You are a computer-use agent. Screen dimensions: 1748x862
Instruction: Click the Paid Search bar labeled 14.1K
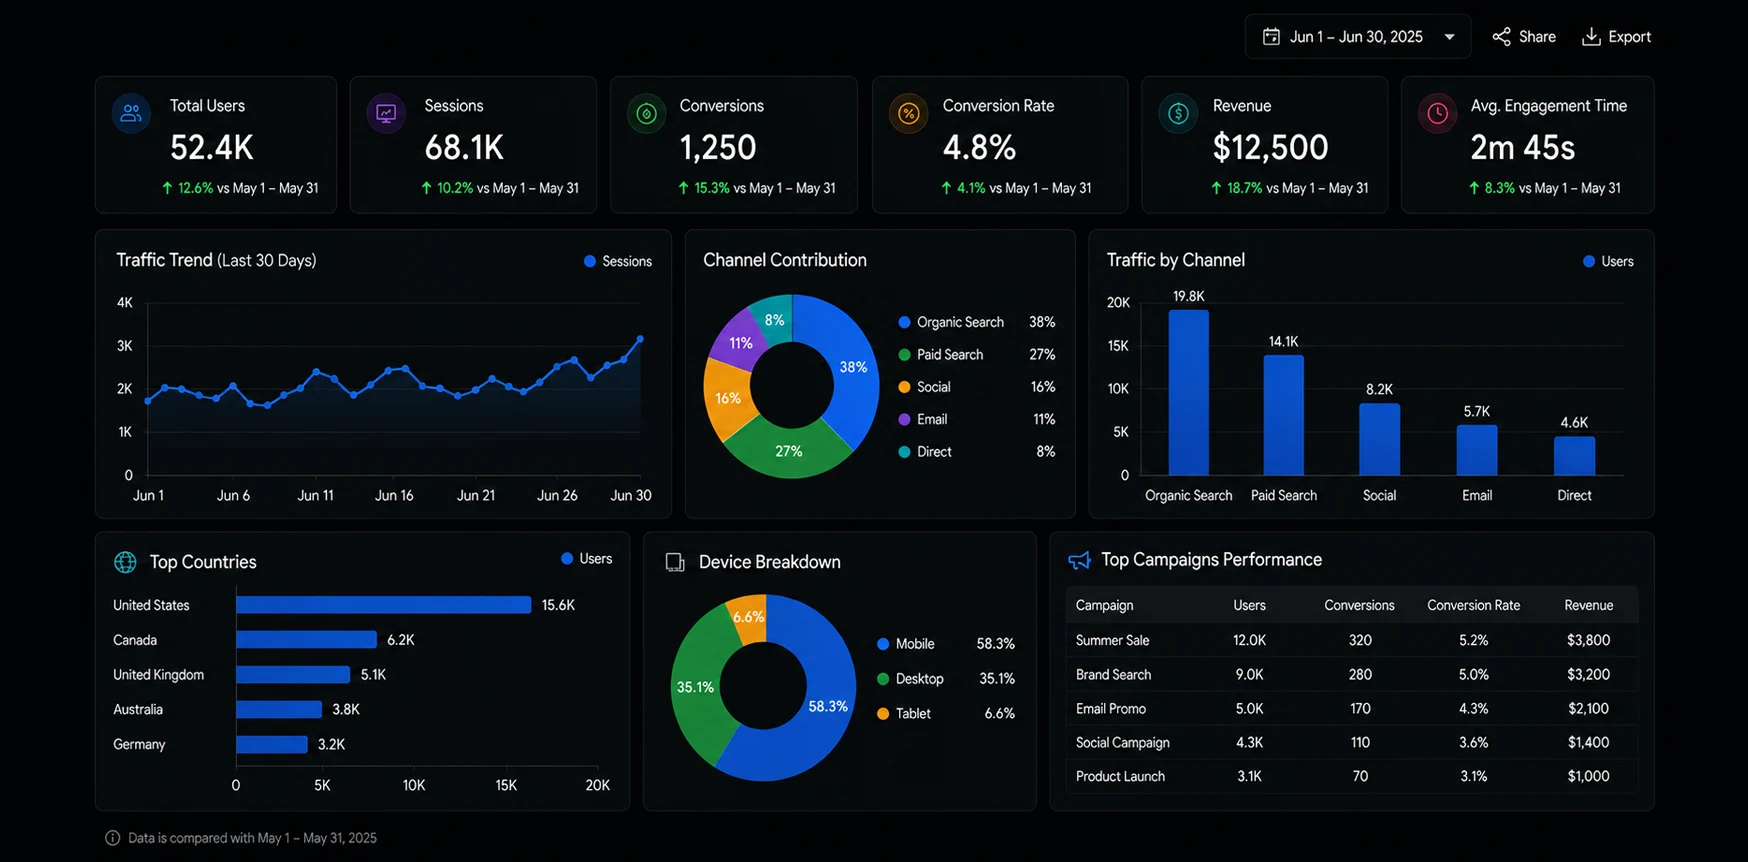[x=1283, y=416]
